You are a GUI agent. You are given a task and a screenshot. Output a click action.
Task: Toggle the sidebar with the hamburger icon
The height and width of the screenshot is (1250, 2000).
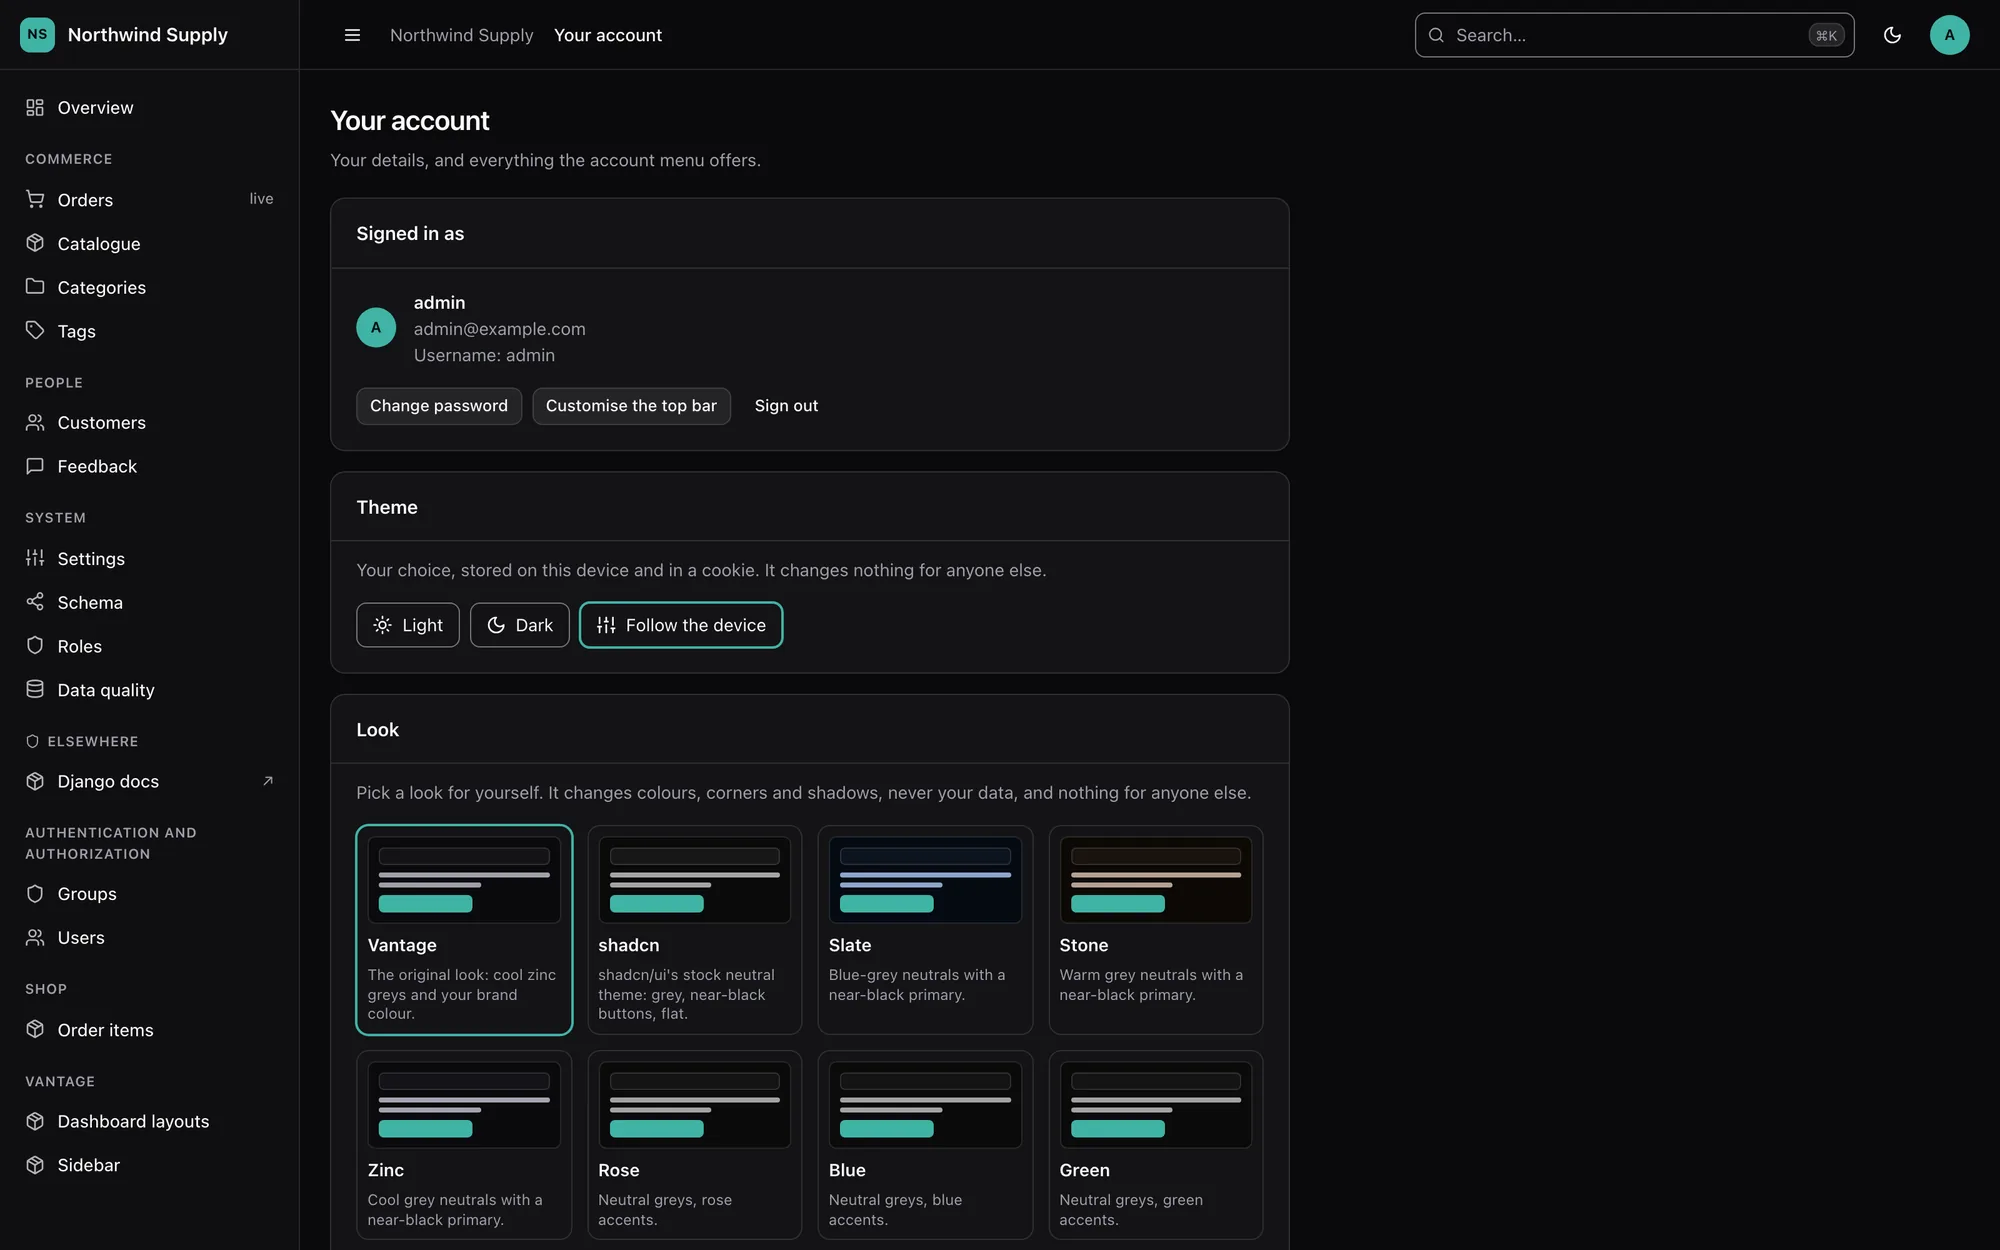click(352, 35)
